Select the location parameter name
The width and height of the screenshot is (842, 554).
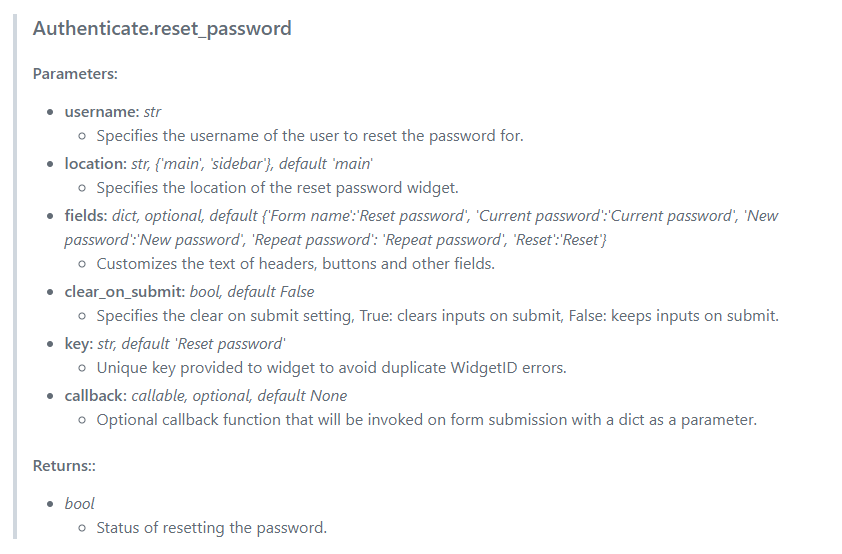pyautogui.click(x=95, y=162)
